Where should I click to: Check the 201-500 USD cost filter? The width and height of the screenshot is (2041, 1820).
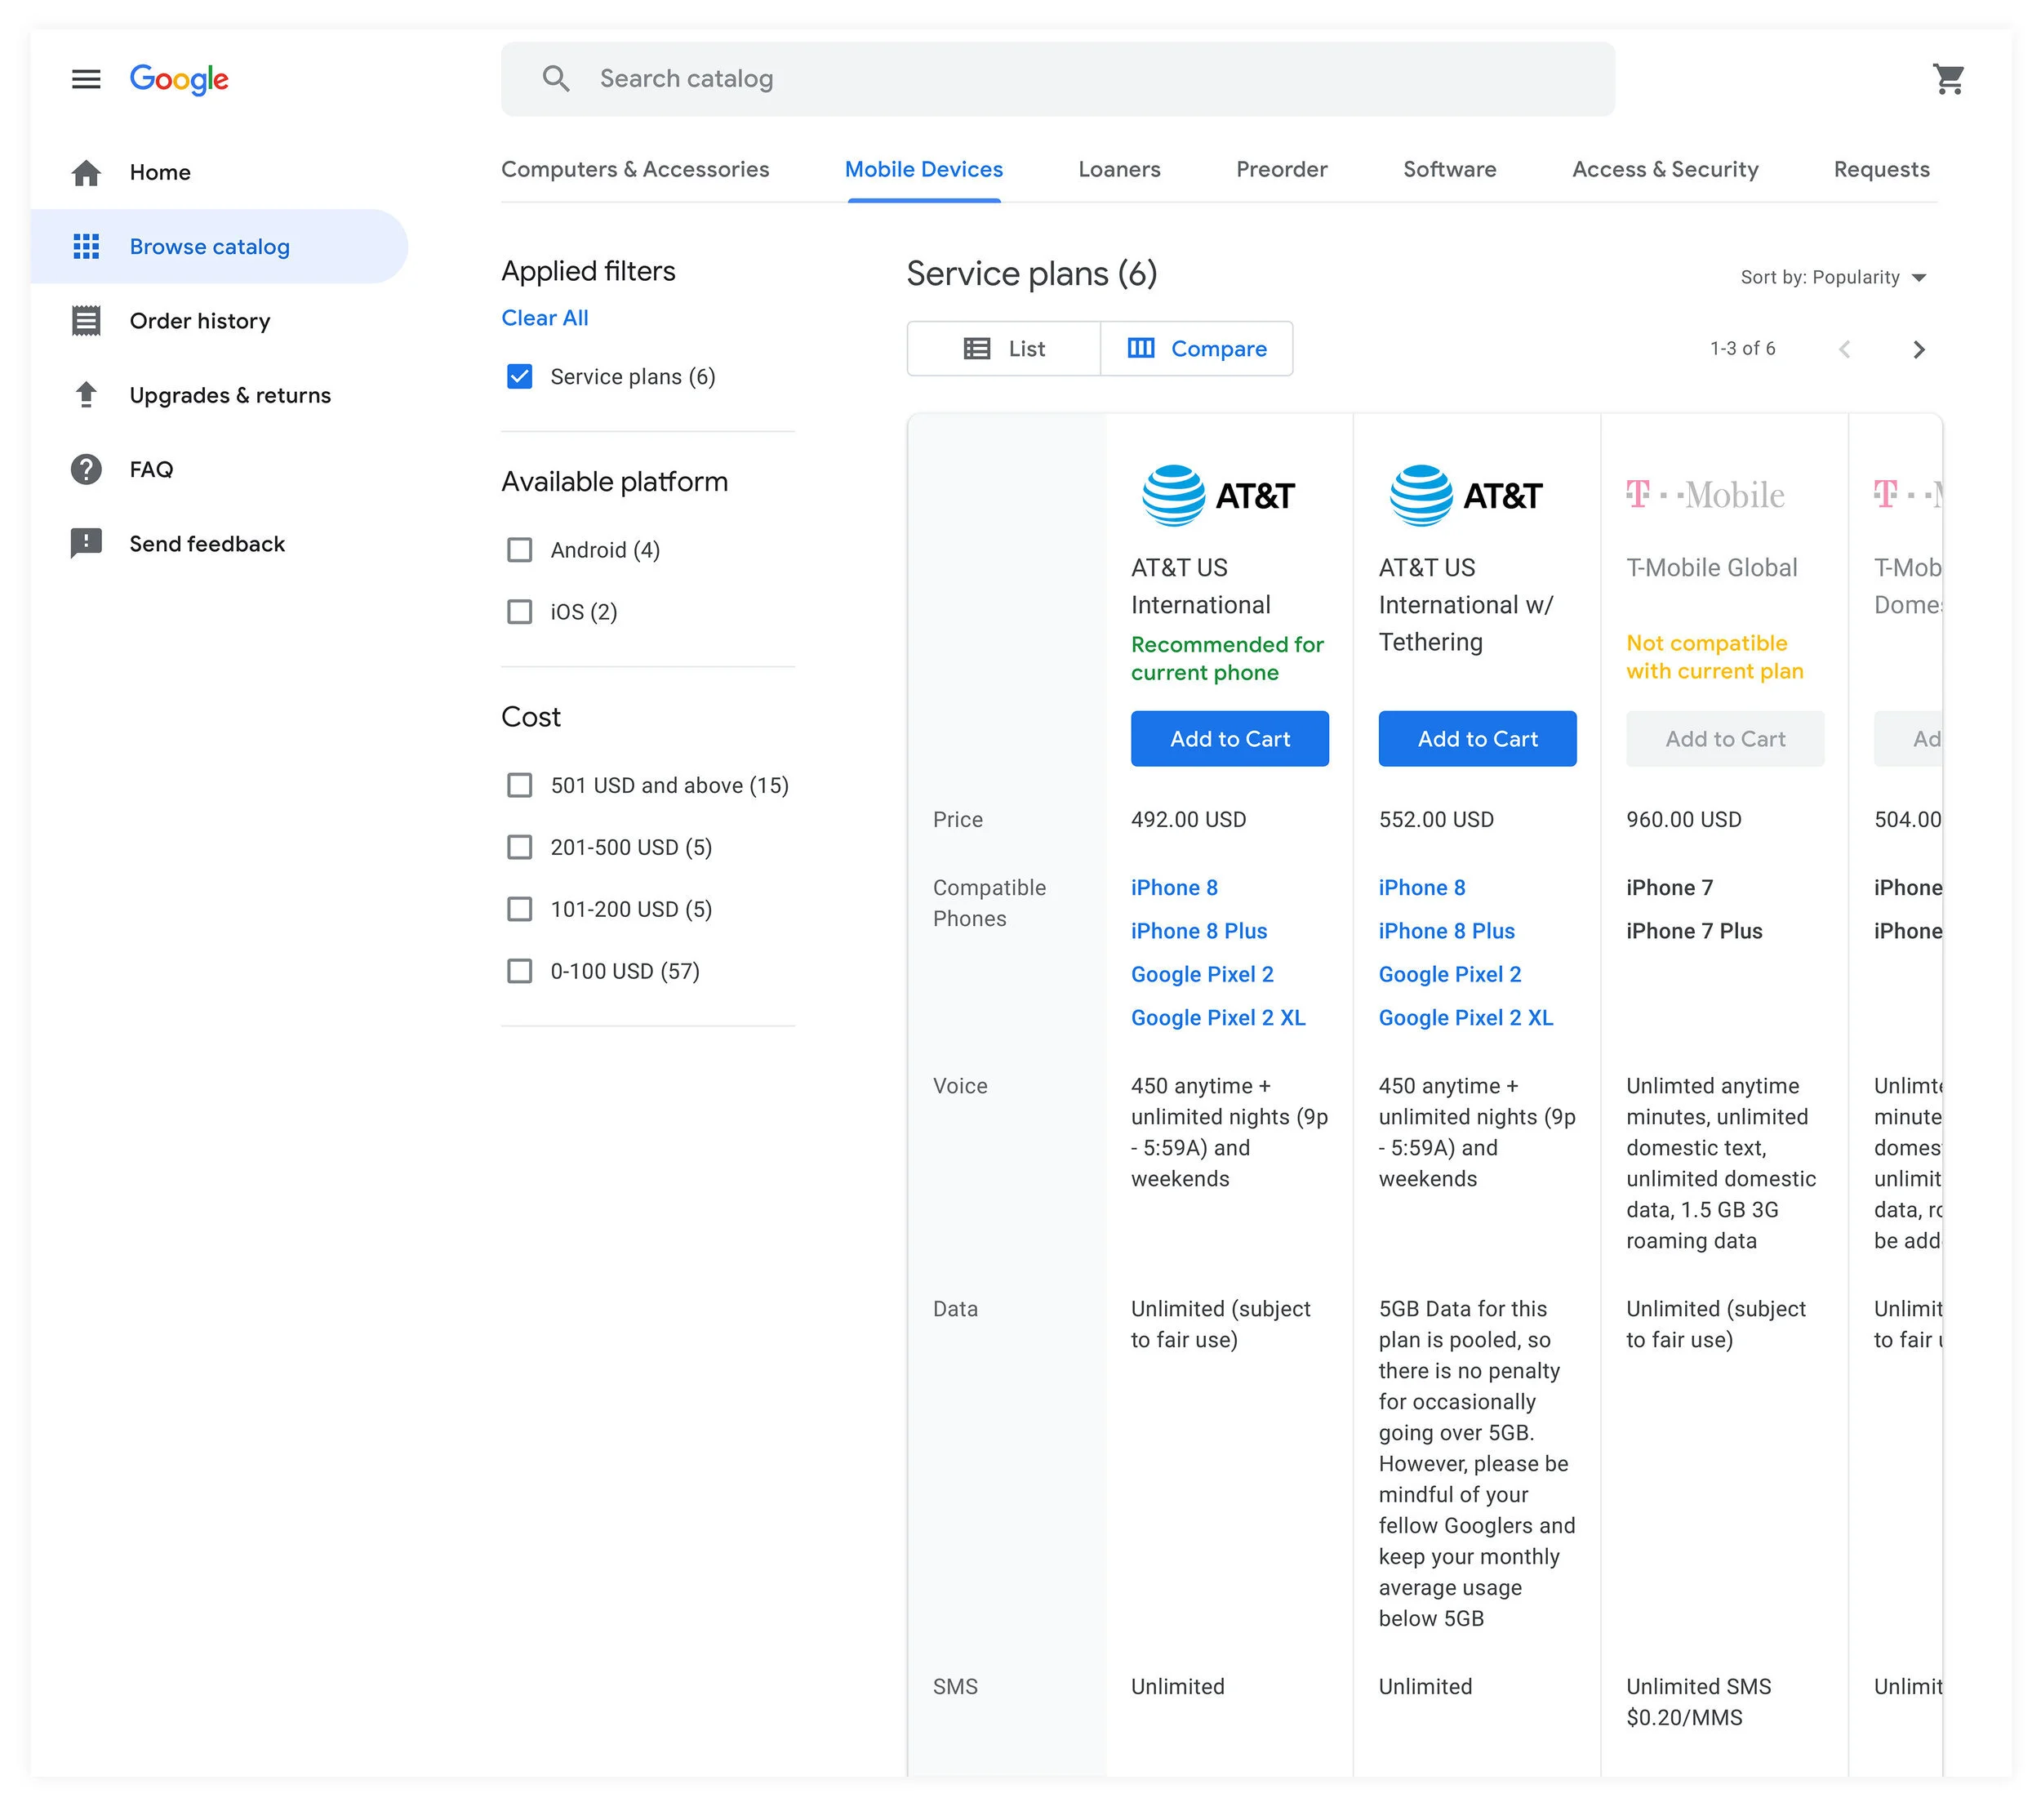(519, 848)
